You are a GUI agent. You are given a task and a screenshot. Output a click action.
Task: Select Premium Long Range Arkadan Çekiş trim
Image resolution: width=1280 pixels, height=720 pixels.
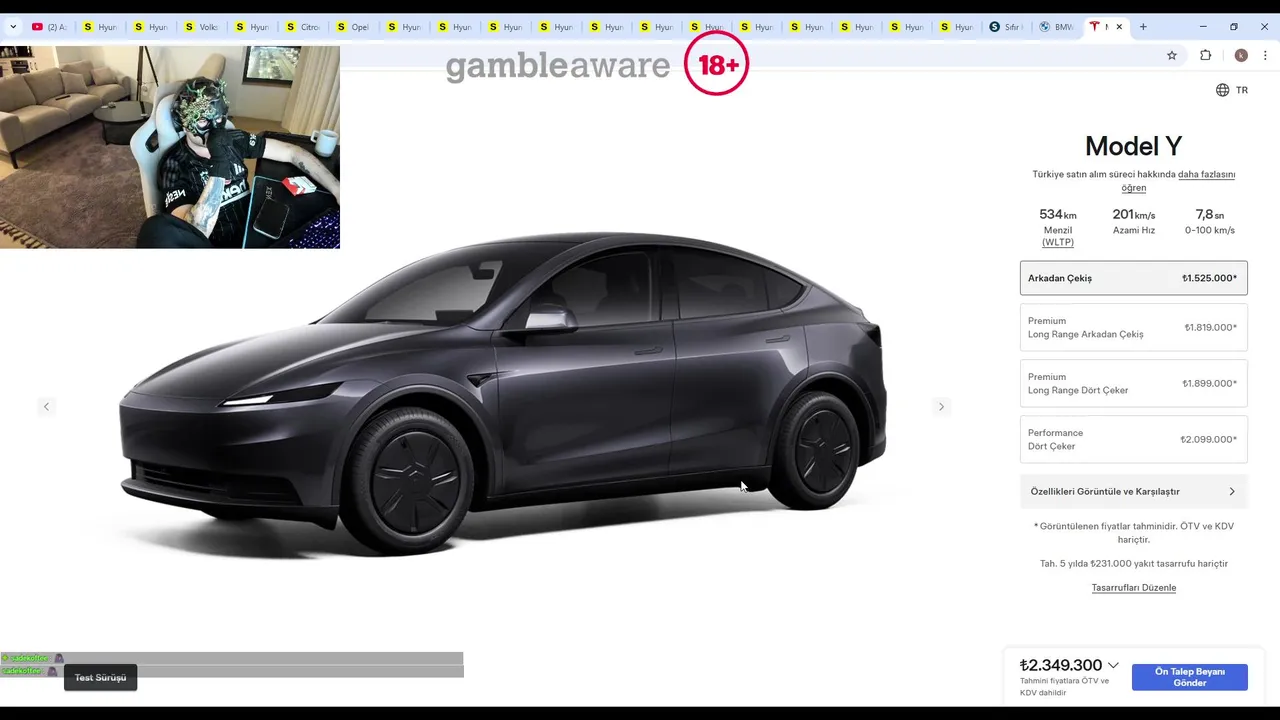click(1134, 327)
